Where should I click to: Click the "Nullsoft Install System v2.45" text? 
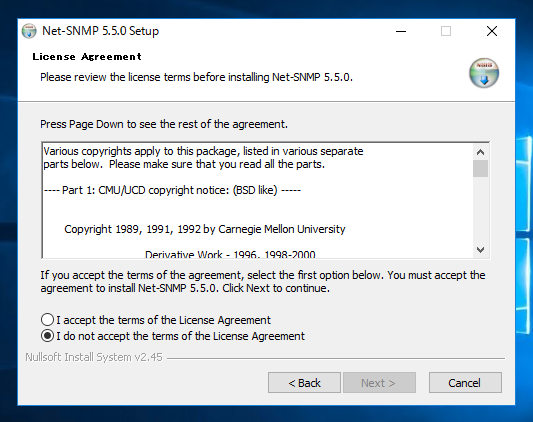pos(94,357)
